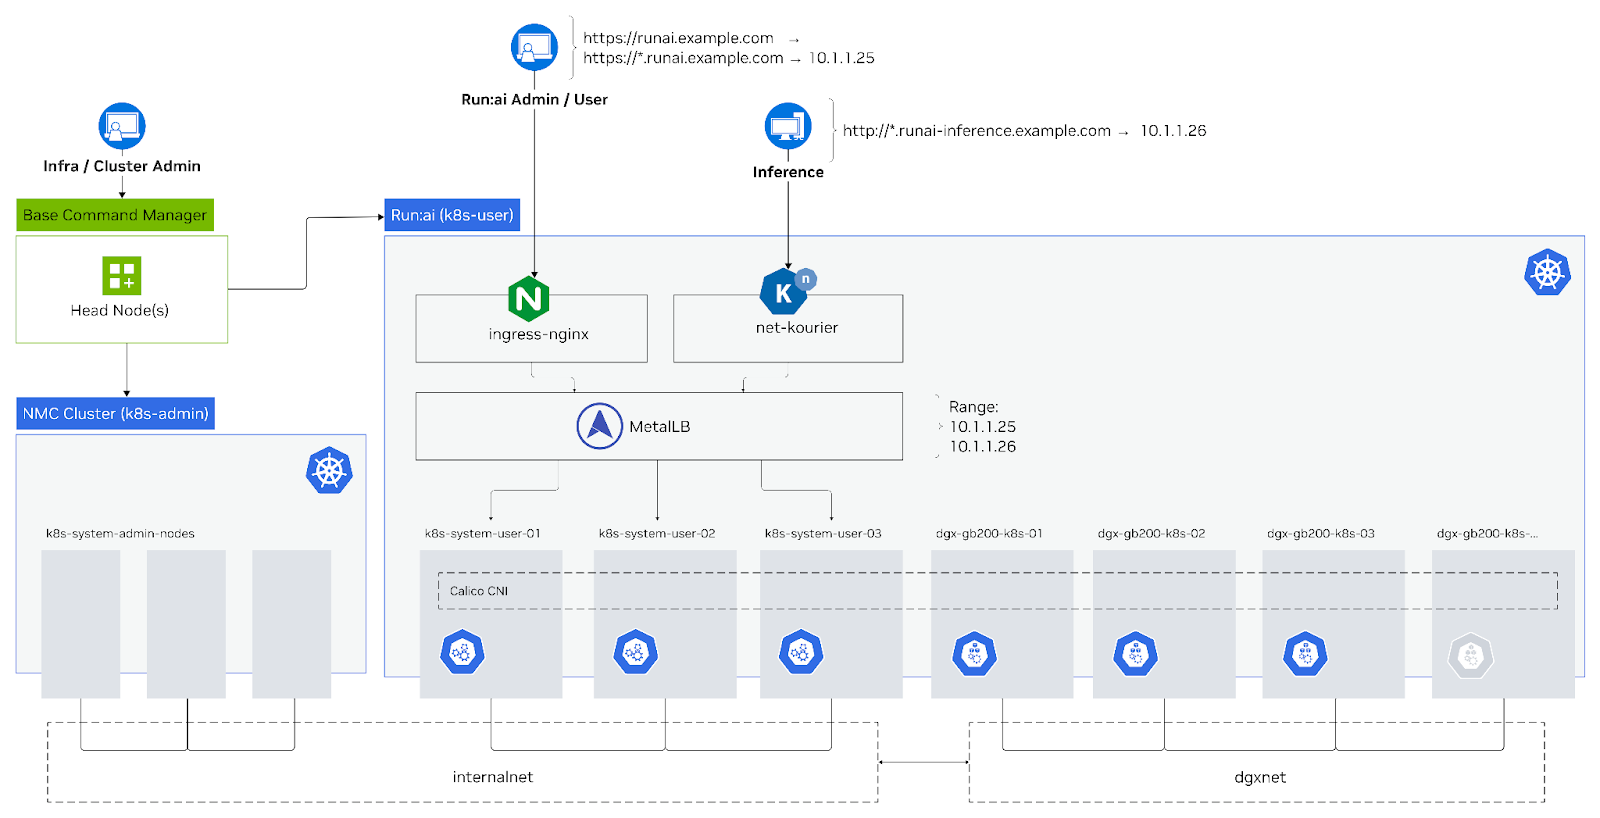Select the Inference monitor icon

pos(788,127)
